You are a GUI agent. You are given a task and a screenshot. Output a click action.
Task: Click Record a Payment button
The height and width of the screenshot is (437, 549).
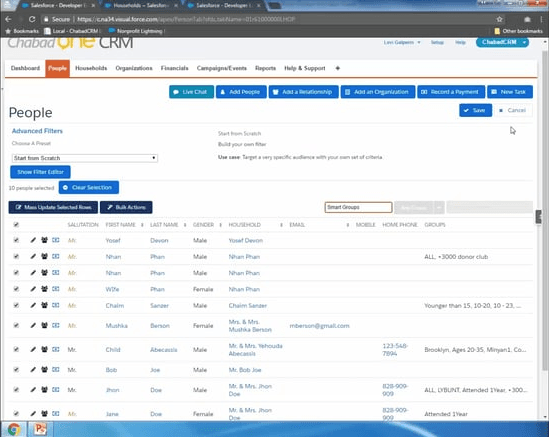tap(451, 92)
